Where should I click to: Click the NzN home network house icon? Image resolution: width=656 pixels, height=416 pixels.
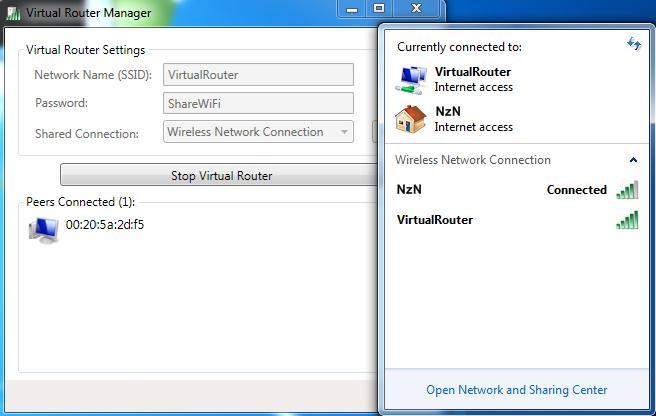(410, 119)
